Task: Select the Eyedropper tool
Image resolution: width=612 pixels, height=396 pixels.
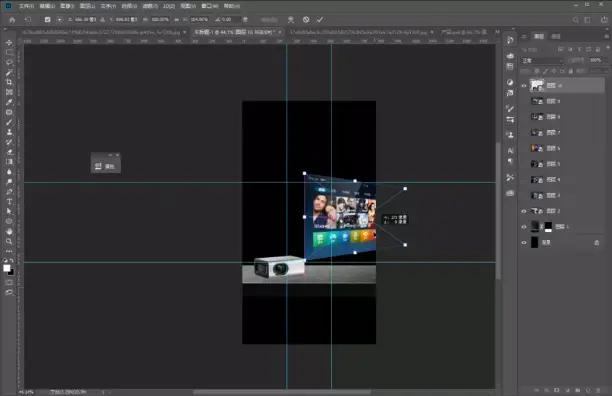Action: (9, 102)
